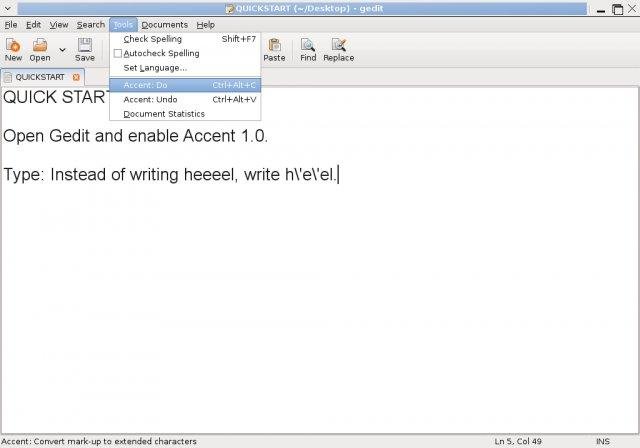The height and width of the screenshot is (448, 640).
Task: Expand the recent files arrow beside Open
Action: (62, 50)
